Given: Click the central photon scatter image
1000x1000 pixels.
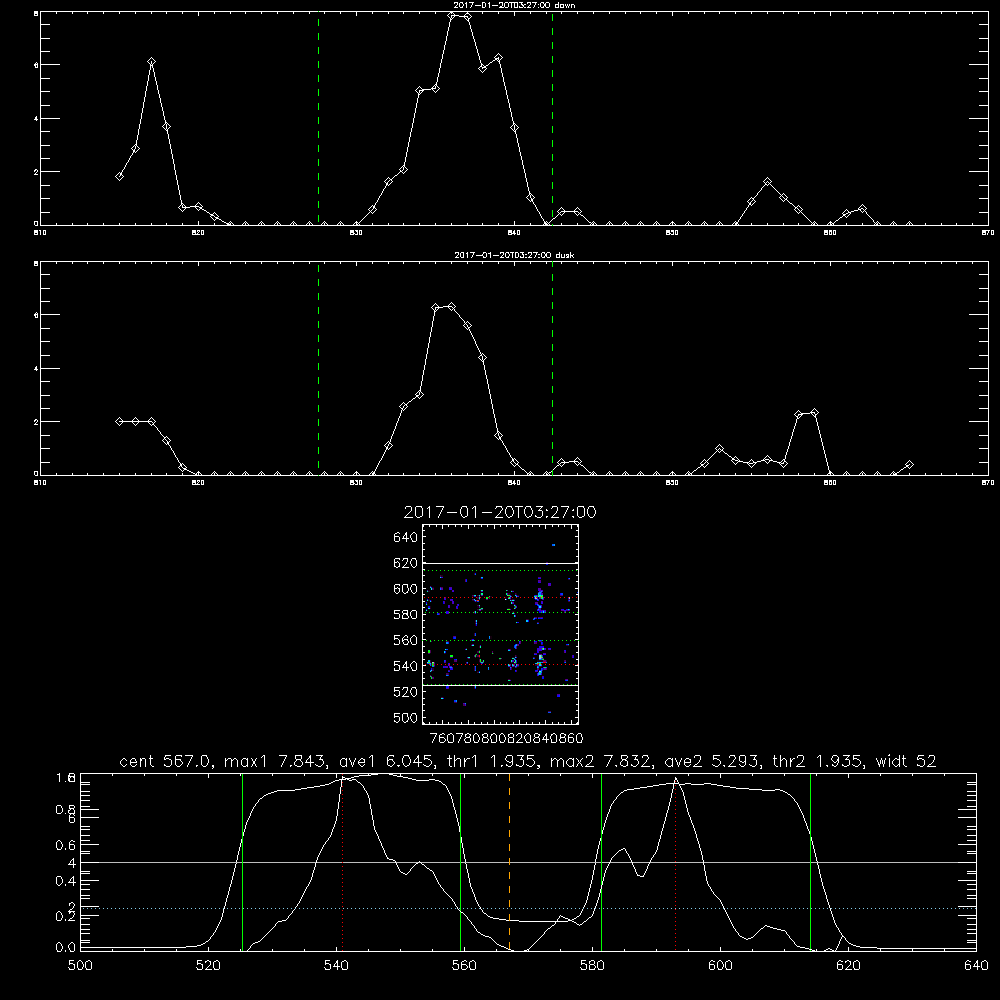Looking at the screenshot, I should [x=501, y=624].
